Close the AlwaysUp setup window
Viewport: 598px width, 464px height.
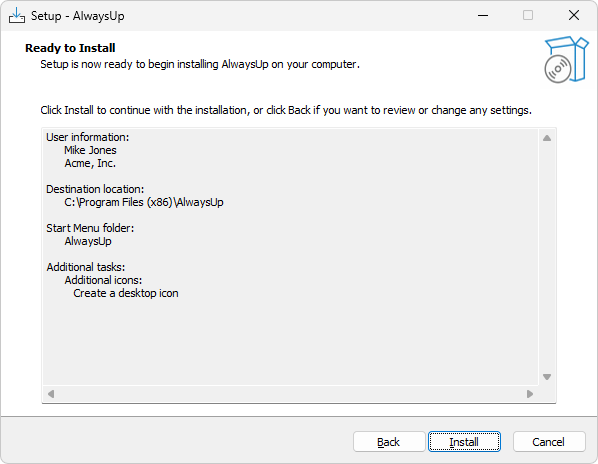[574, 16]
